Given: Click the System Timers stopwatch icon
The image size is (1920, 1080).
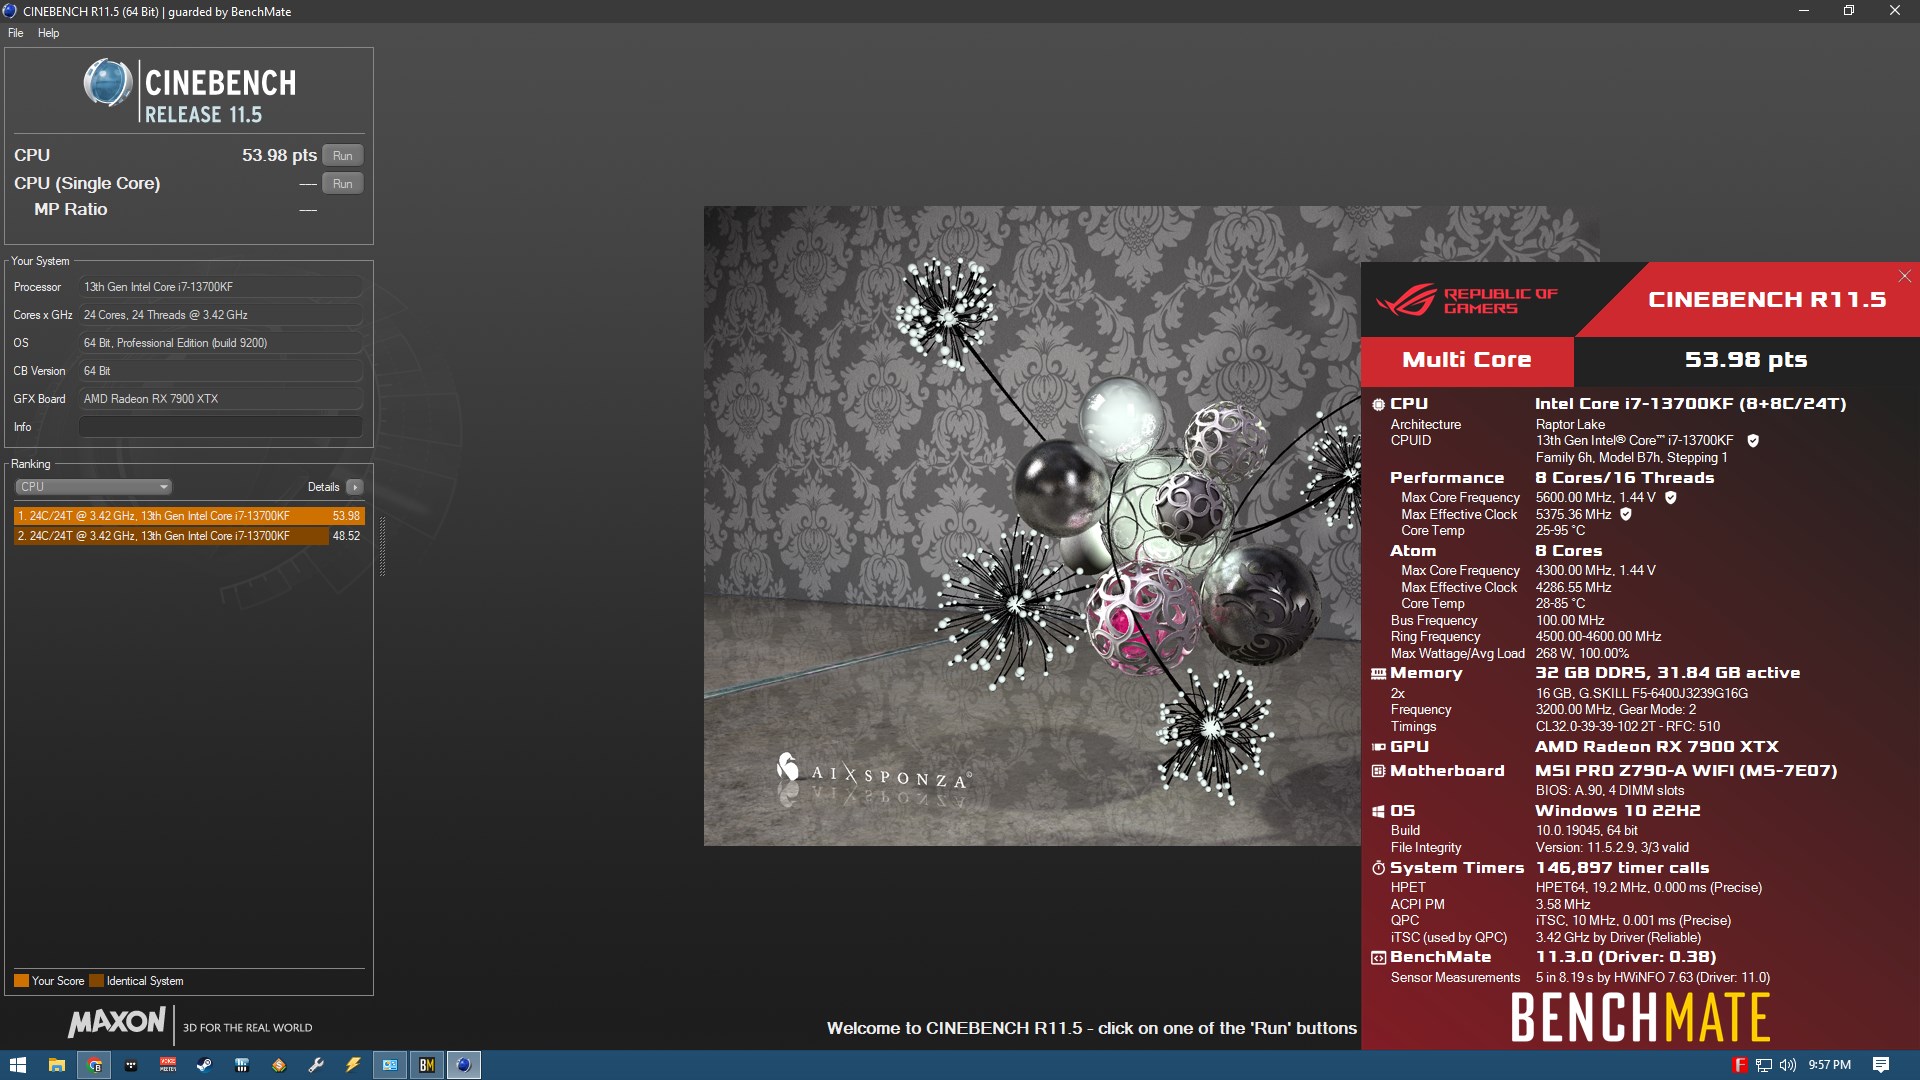Looking at the screenshot, I should pos(1378,868).
